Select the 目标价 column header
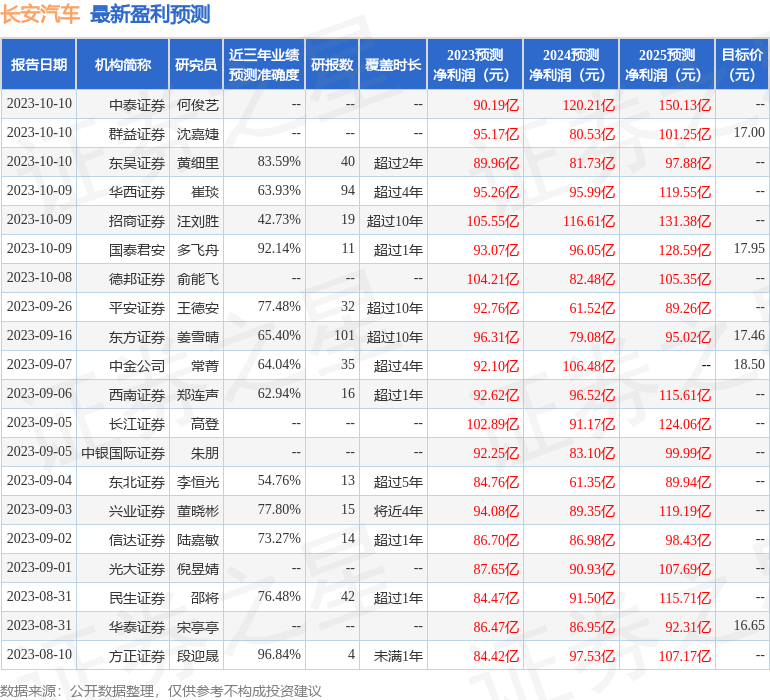The height and width of the screenshot is (700, 770). (x=742, y=64)
